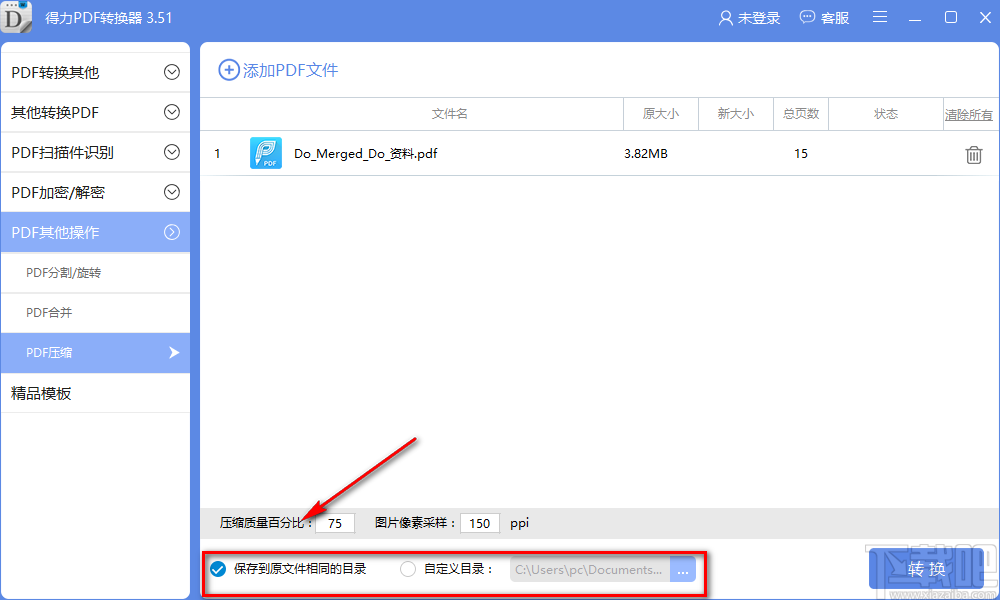Select PDF压缩 in sidebar
This screenshot has width=1000, height=600.
point(96,353)
